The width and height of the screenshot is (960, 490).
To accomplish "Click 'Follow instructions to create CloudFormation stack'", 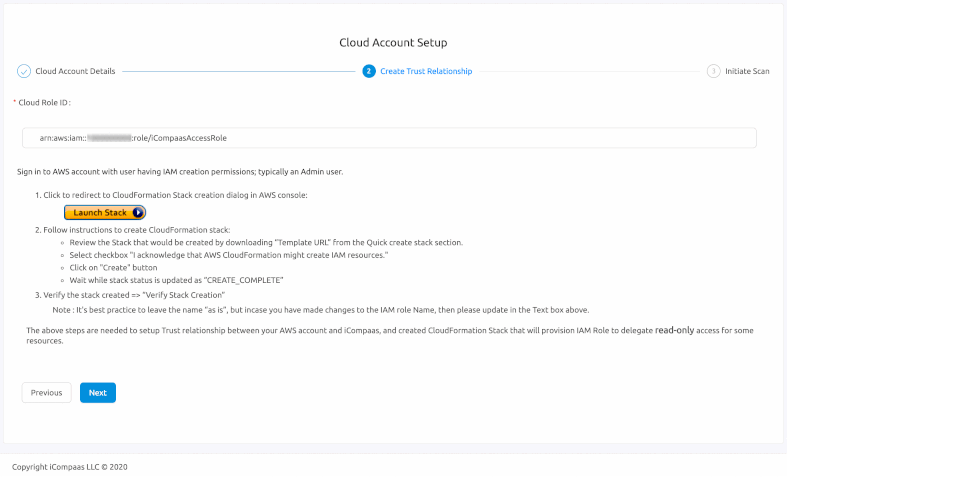I will [137, 230].
